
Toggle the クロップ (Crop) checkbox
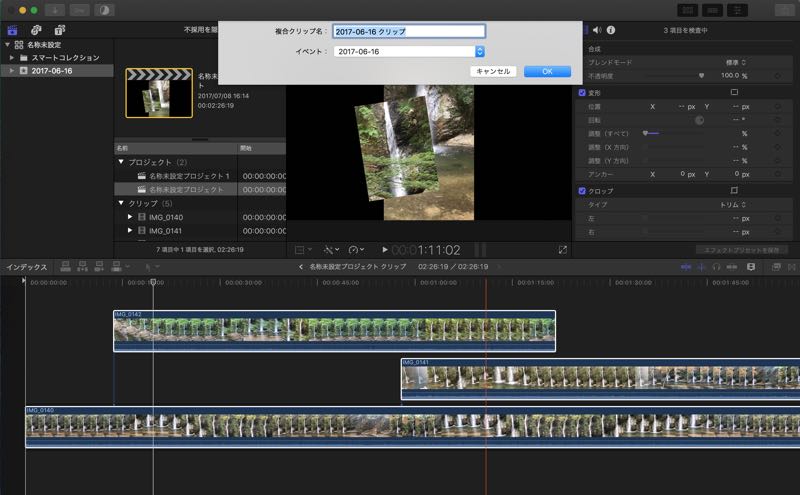tap(583, 190)
